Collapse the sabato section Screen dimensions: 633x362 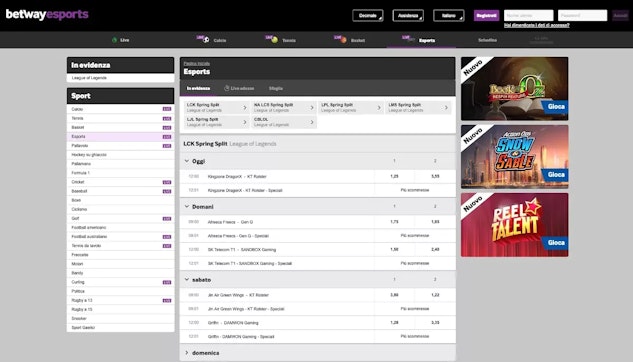pos(187,279)
